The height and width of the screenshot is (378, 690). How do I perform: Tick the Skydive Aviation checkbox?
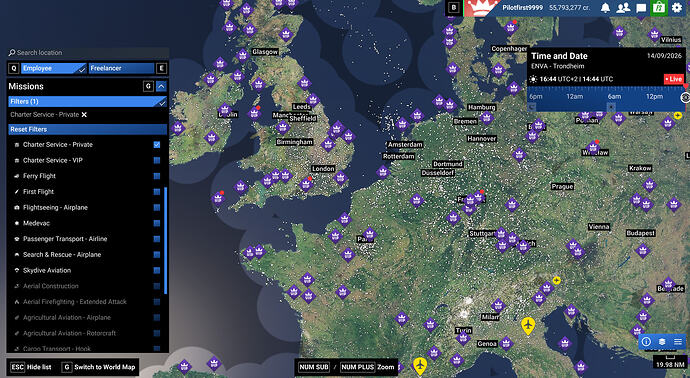(157, 270)
